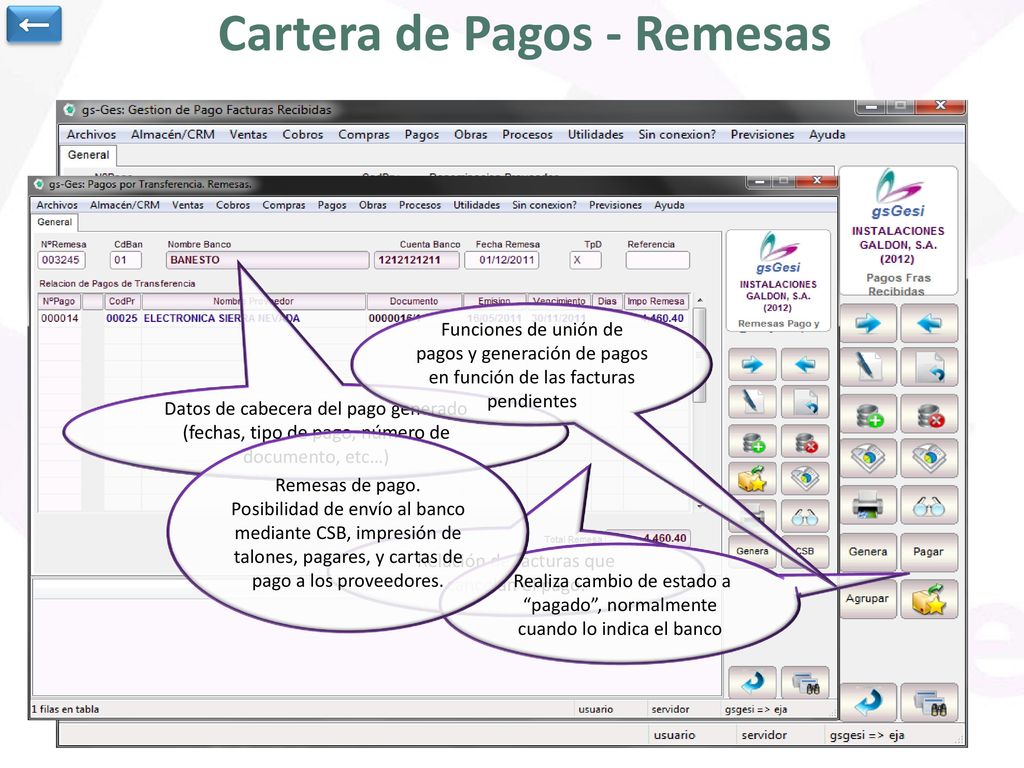Click the Impo Remesa column header
Viewport: 1024px width, 768px height.
[x=656, y=301]
